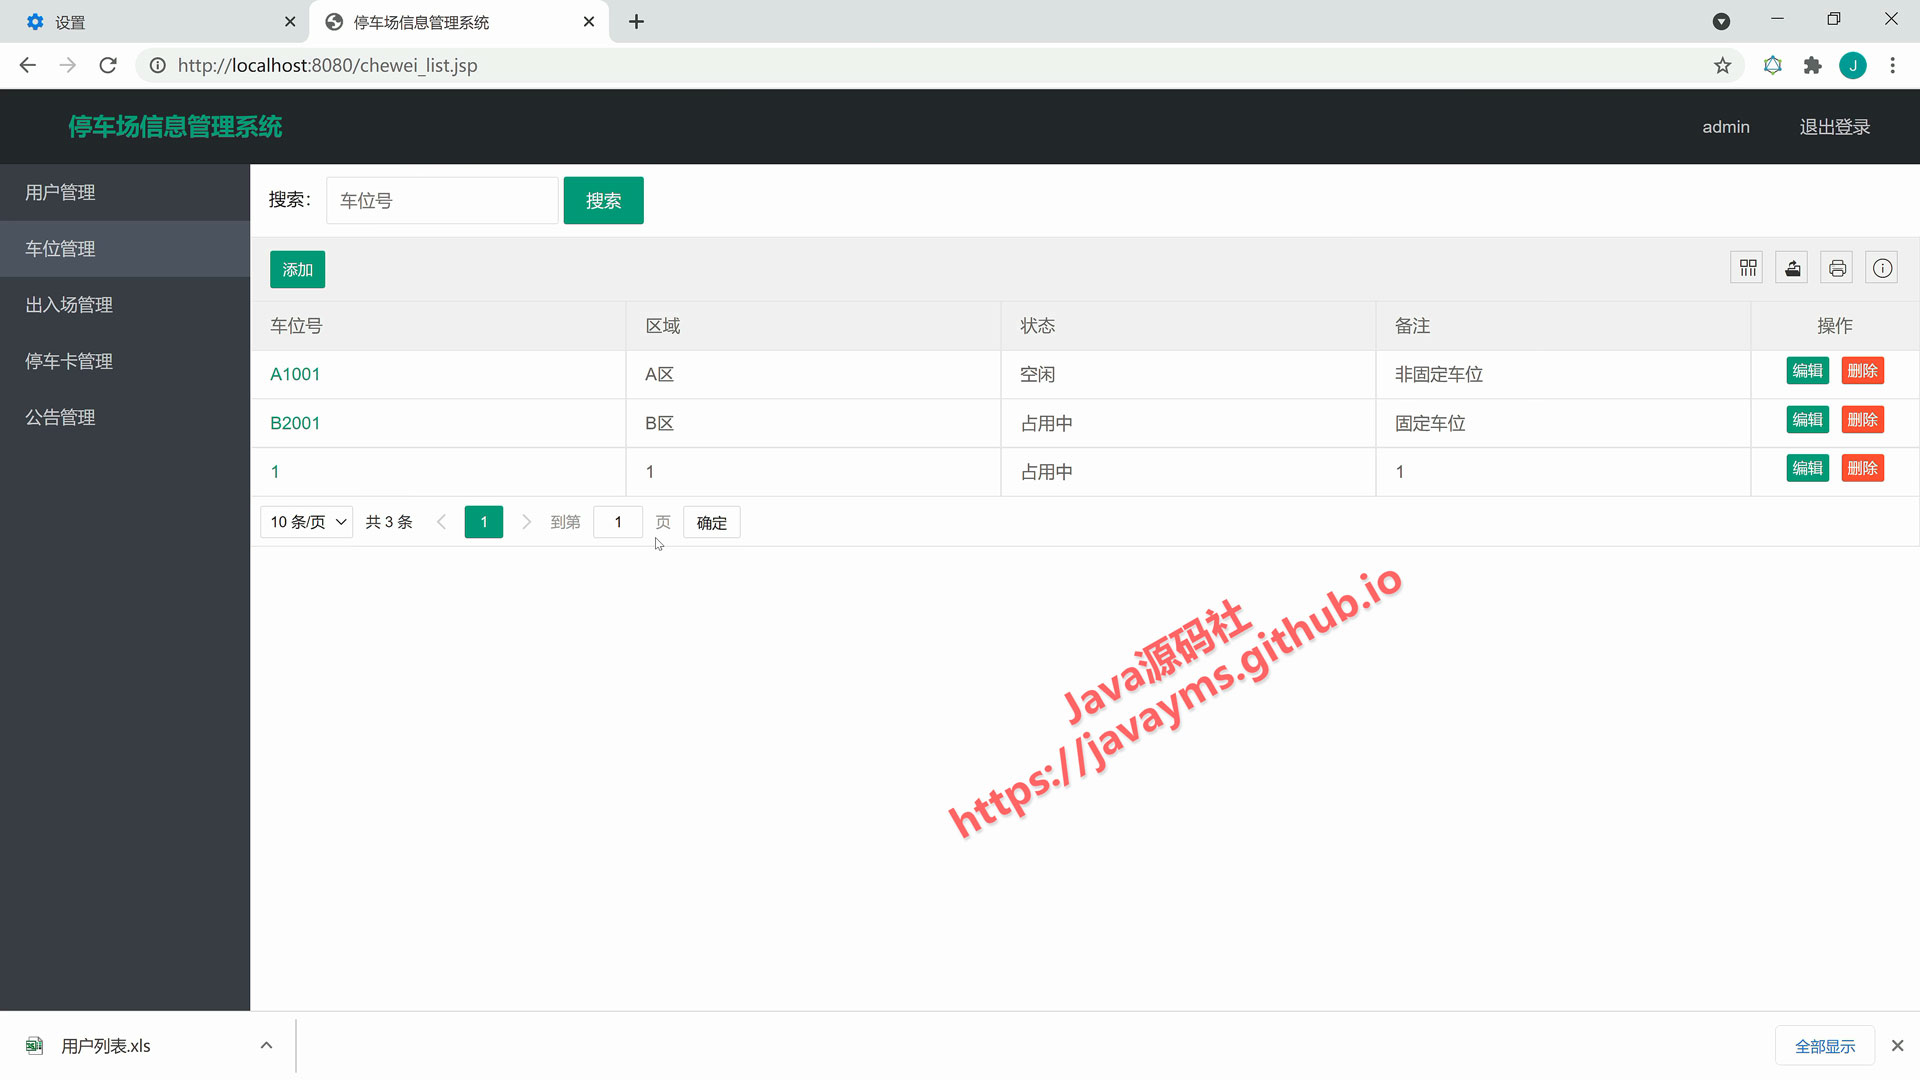Click the print table icon
The width and height of the screenshot is (1920, 1080).
tap(1837, 268)
